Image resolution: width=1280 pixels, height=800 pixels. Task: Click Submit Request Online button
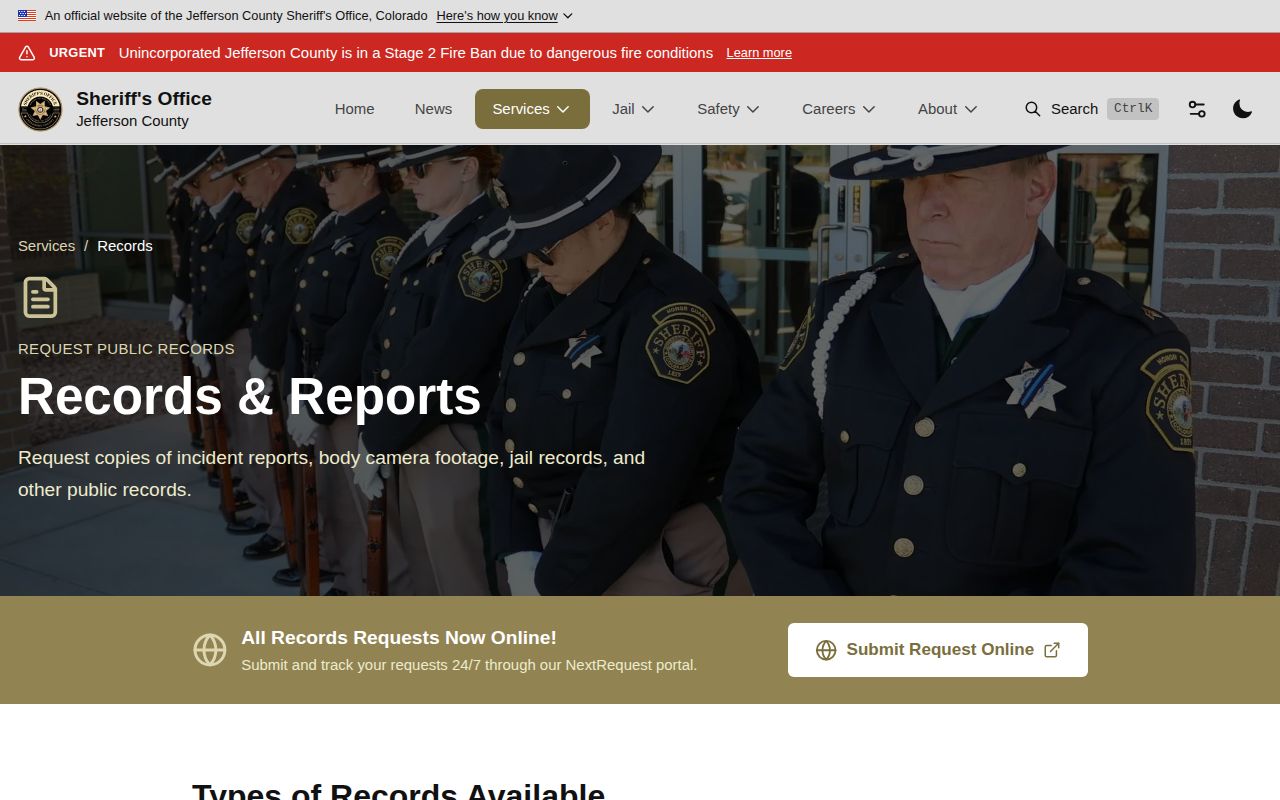(x=938, y=650)
